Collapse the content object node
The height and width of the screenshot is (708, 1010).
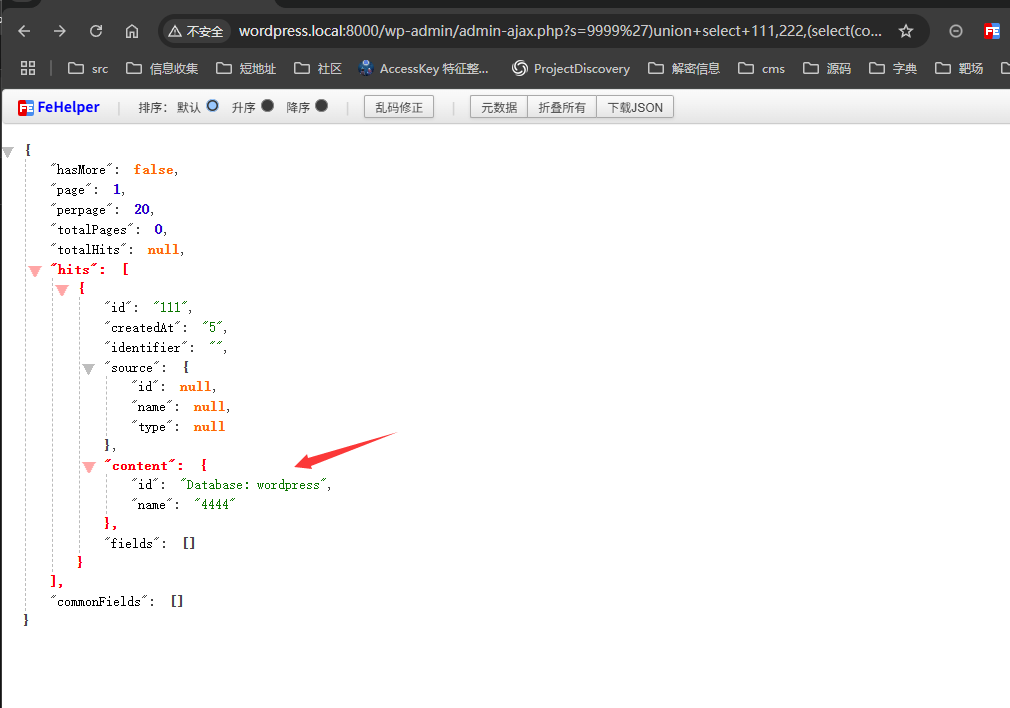tap(89, 465)
